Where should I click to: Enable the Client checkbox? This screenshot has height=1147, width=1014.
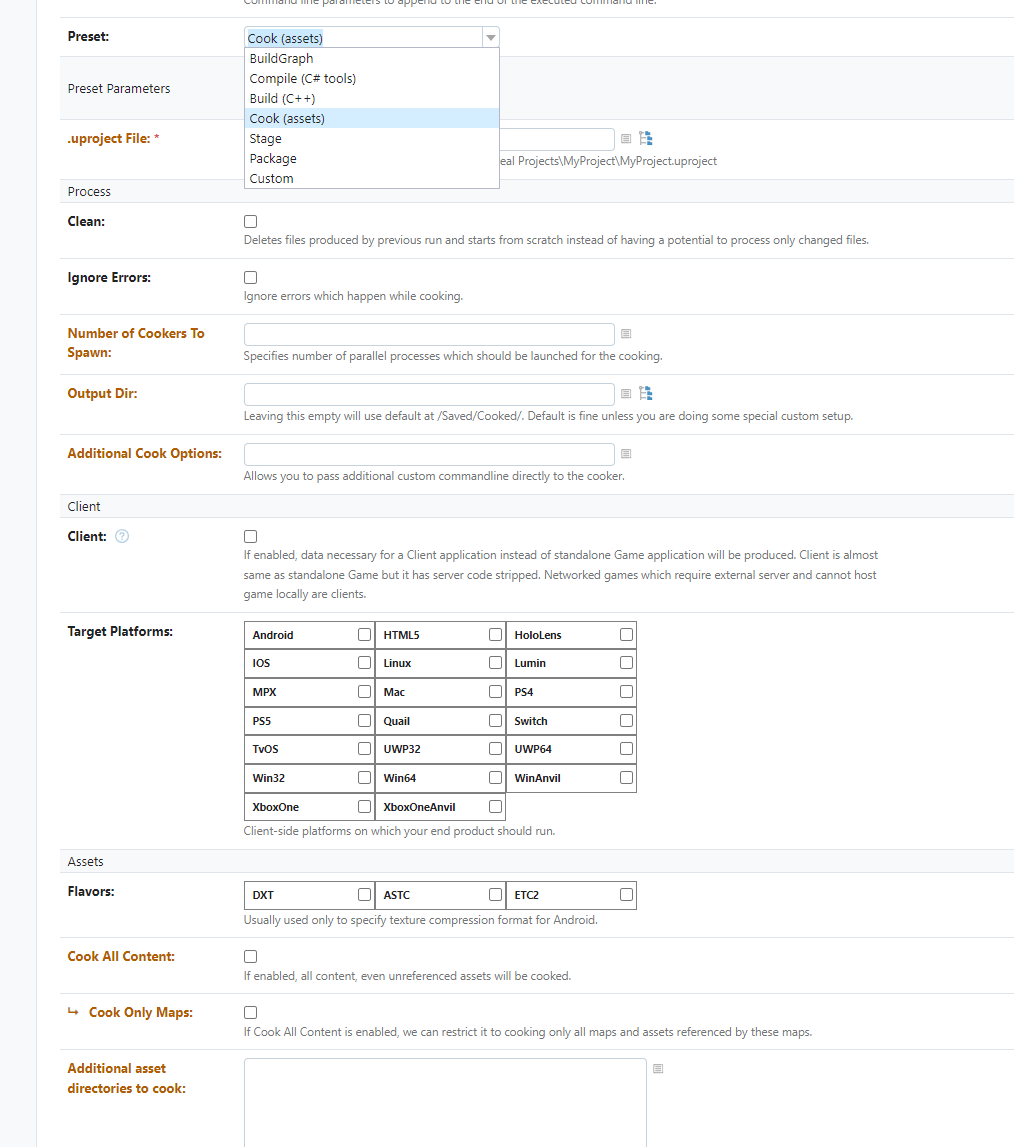(x=251, y=536)
